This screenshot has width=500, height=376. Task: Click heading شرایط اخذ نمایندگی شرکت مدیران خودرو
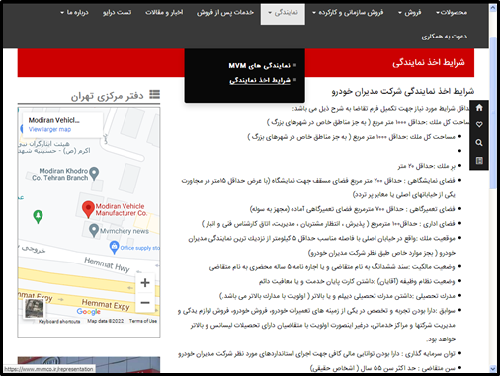[403, 91]
